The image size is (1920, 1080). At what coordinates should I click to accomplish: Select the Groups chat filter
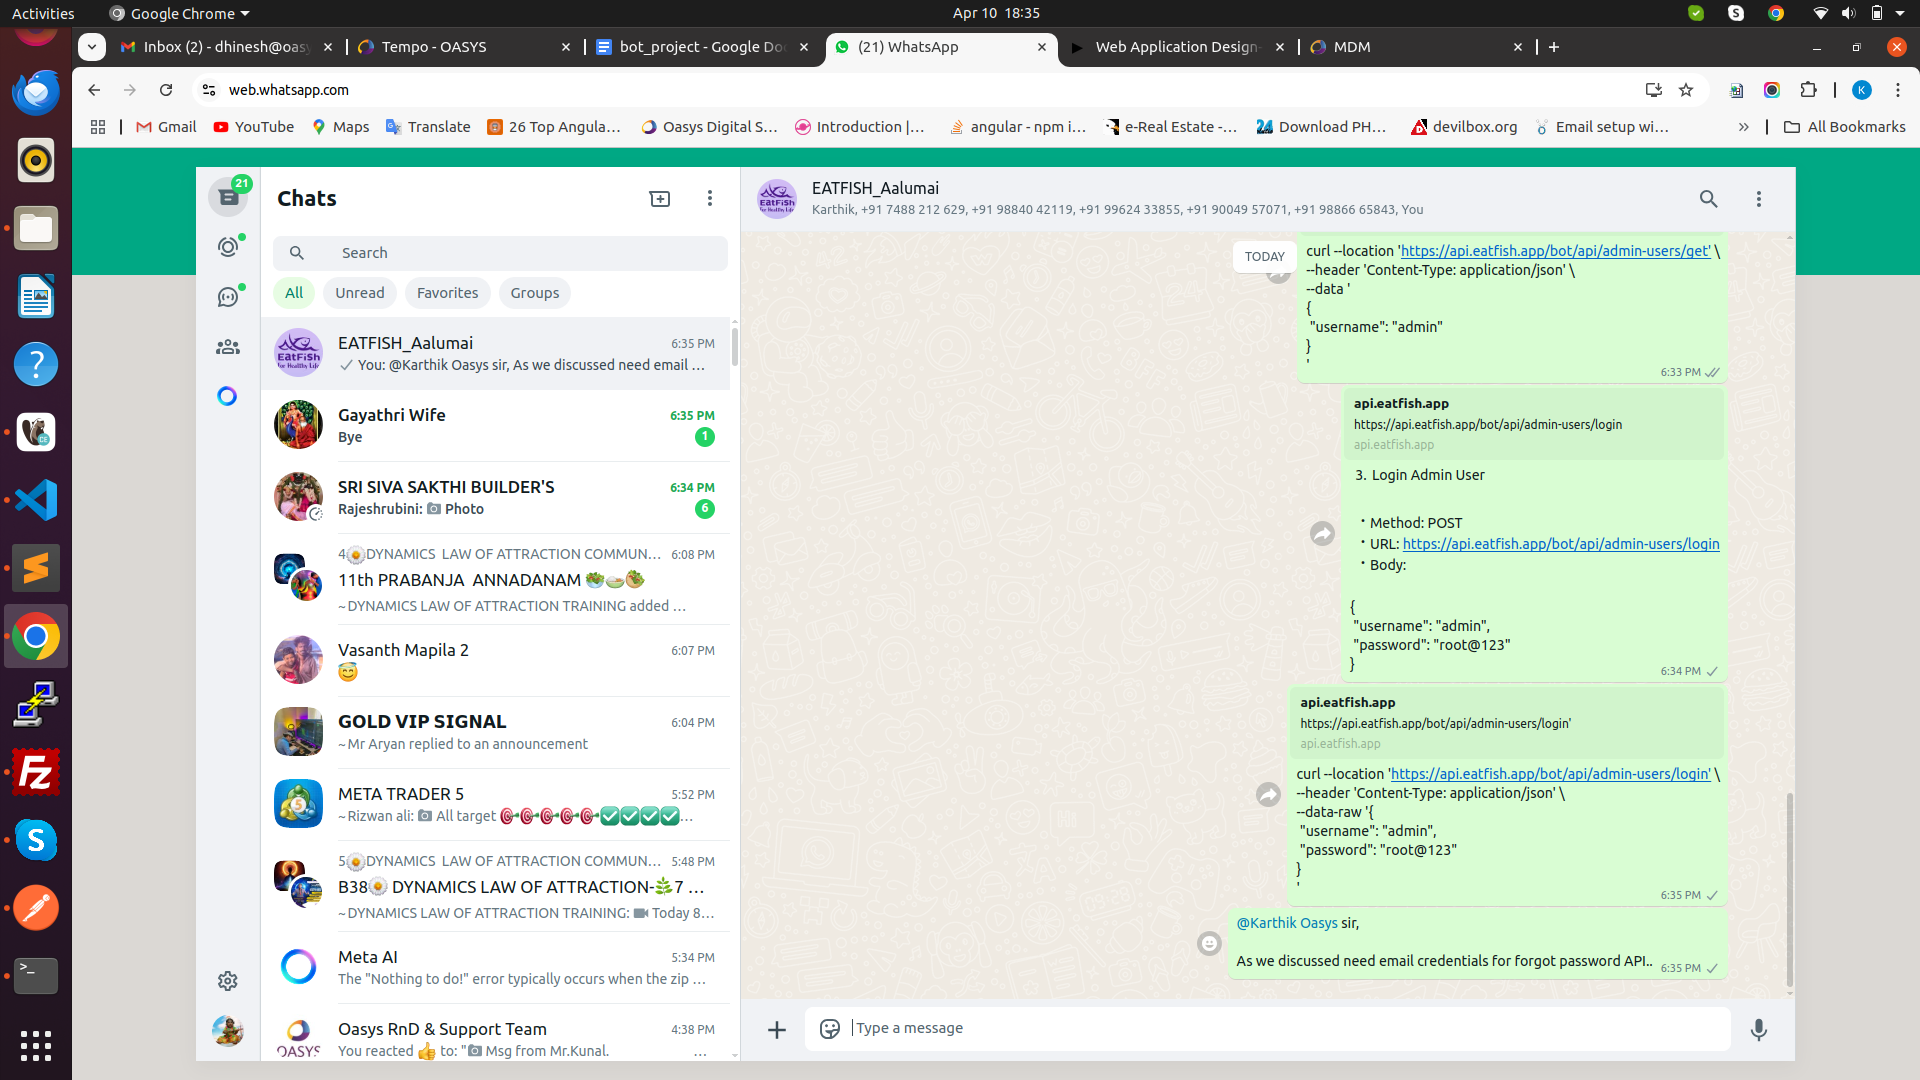(535, 293)
